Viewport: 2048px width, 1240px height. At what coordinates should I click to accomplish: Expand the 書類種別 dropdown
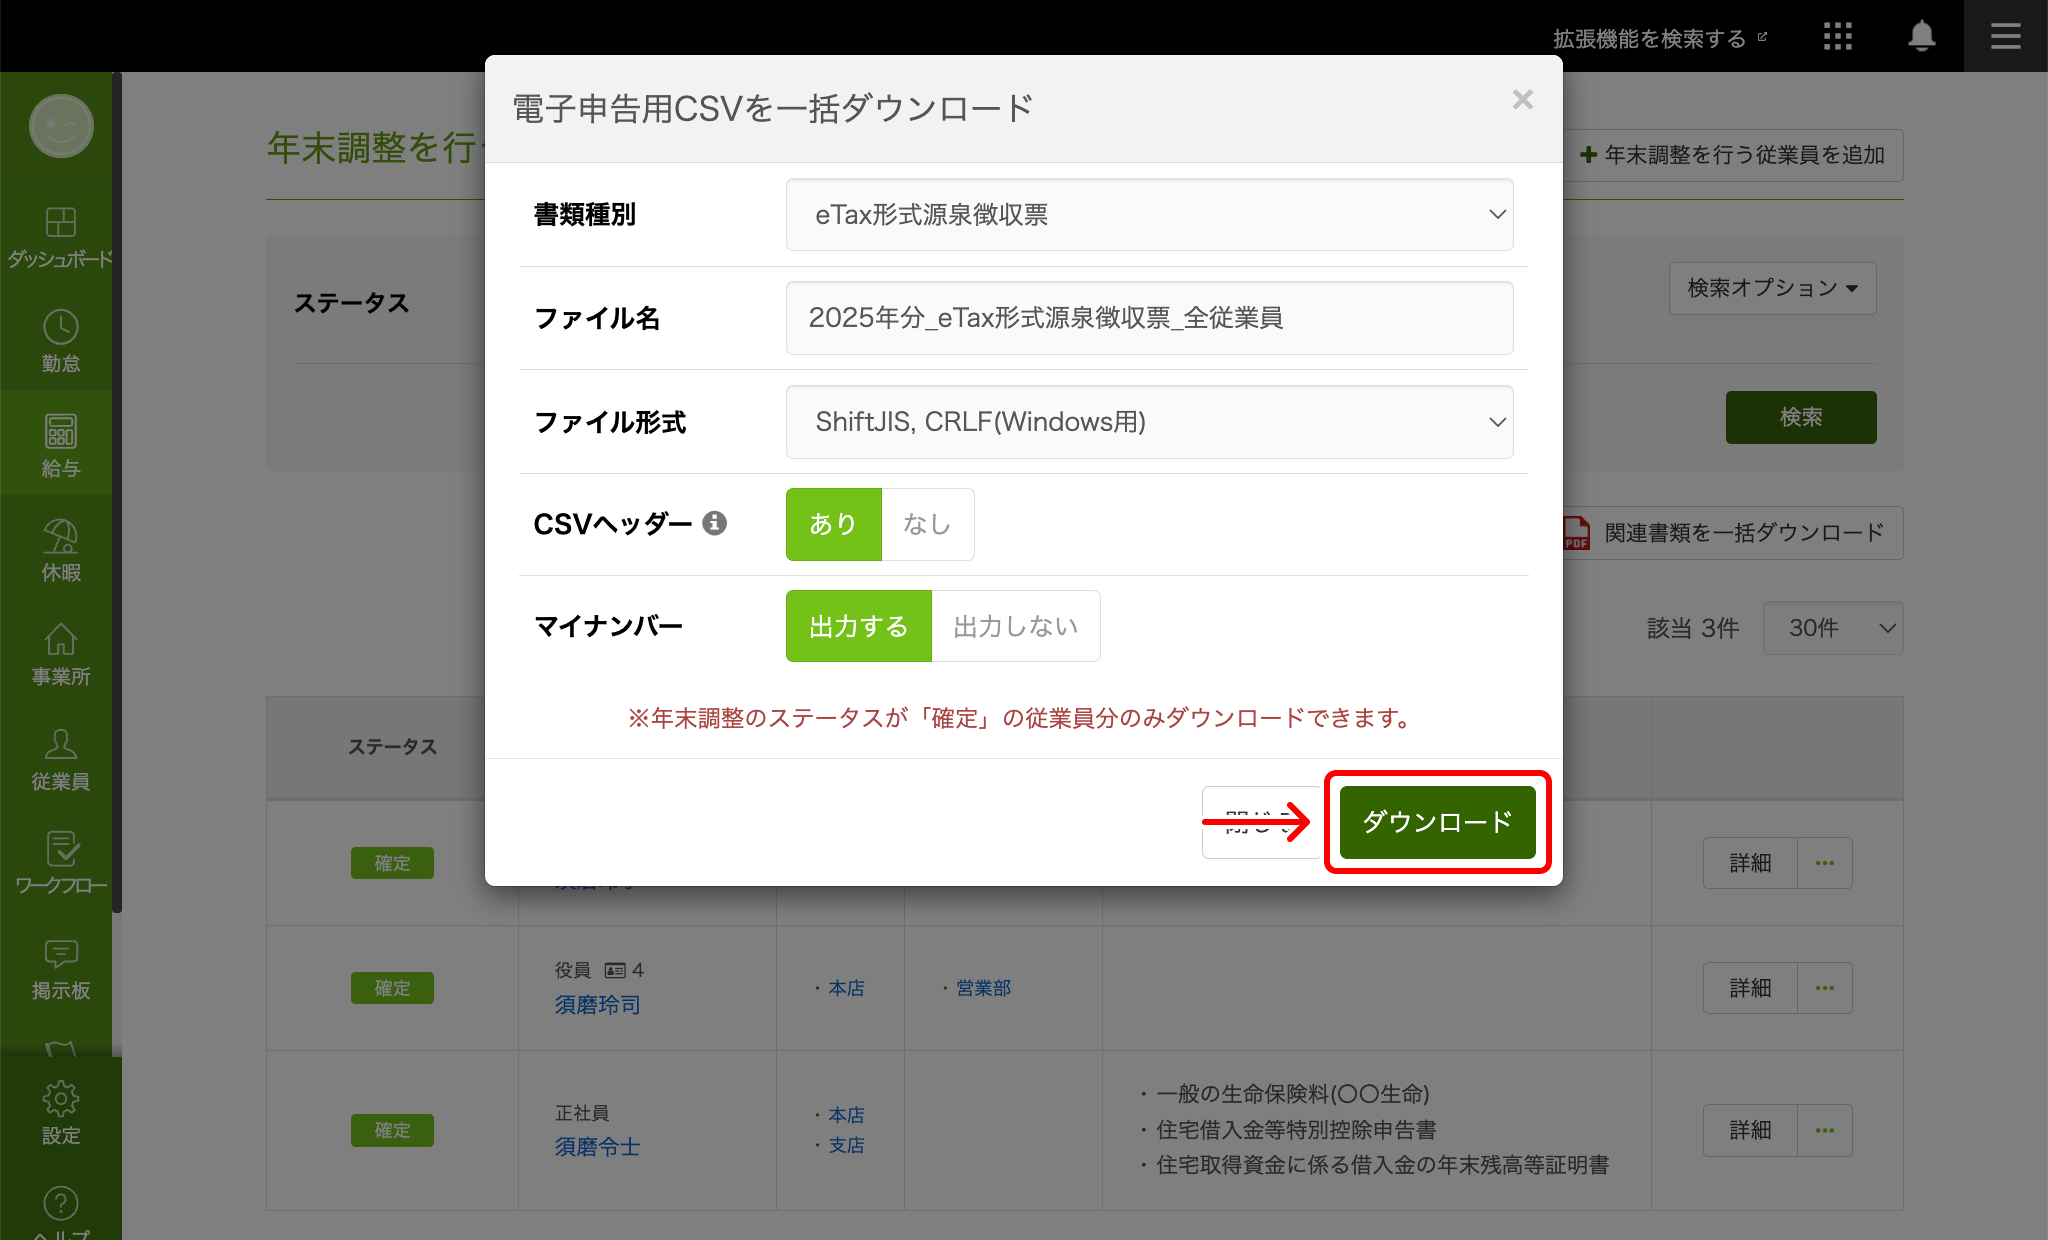[x=1149, y=215]
